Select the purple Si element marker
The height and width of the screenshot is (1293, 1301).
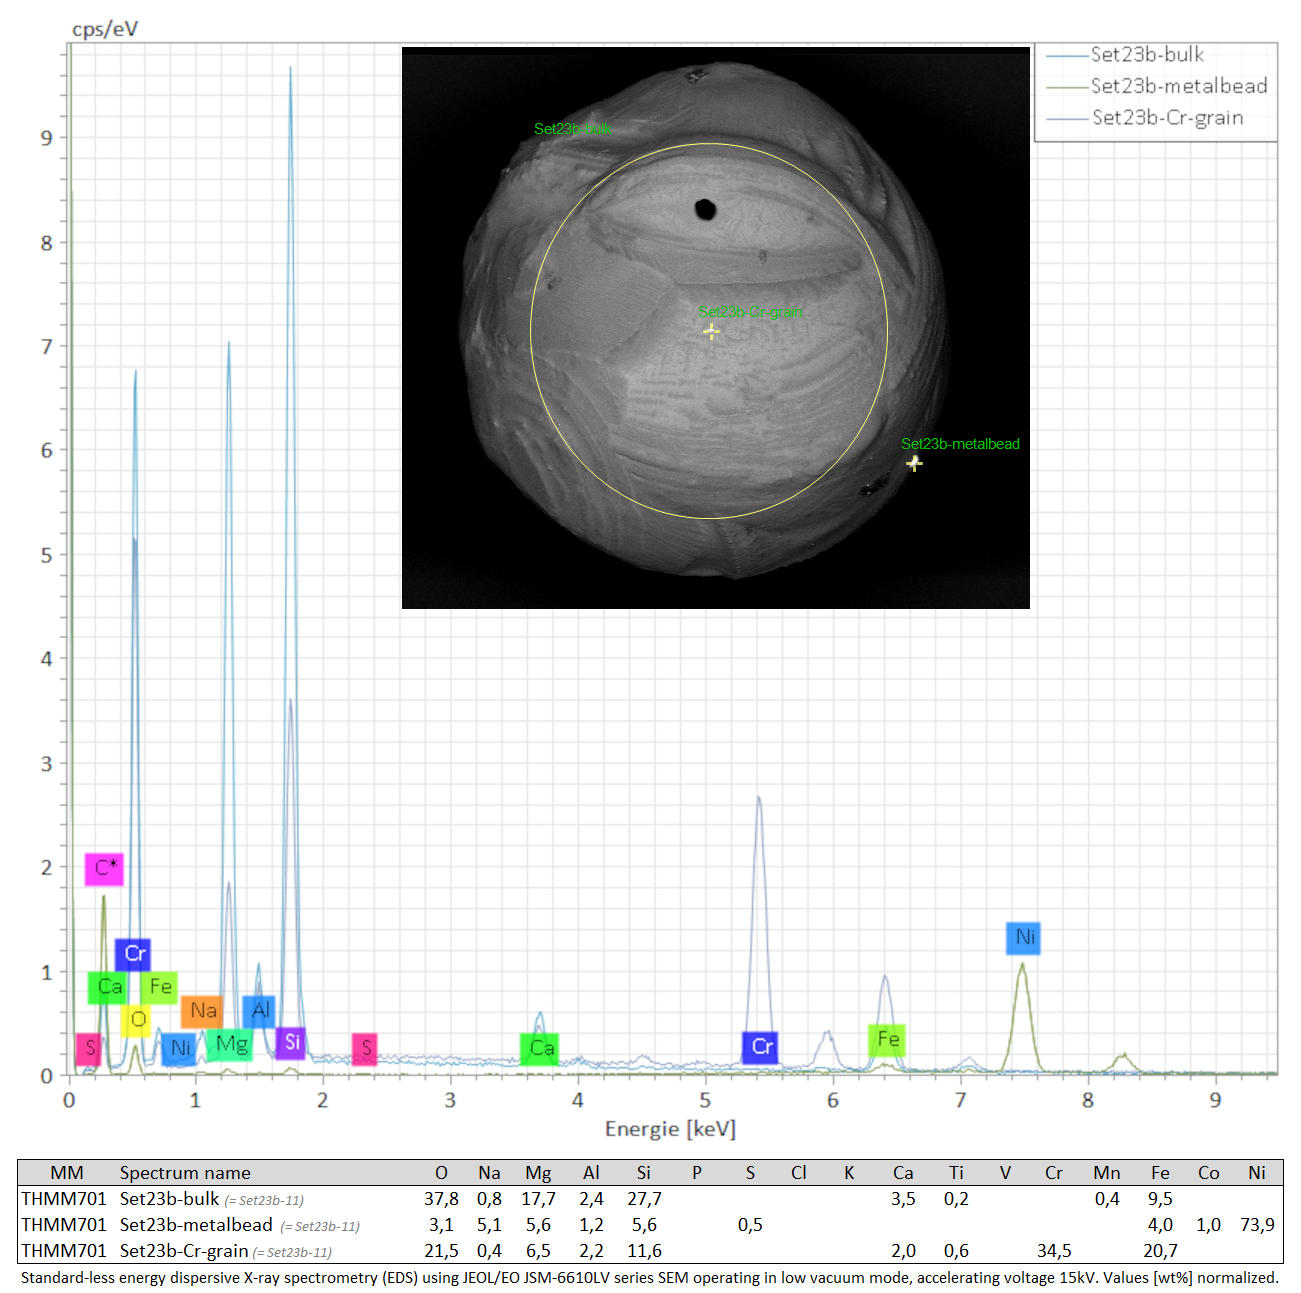291,1042
